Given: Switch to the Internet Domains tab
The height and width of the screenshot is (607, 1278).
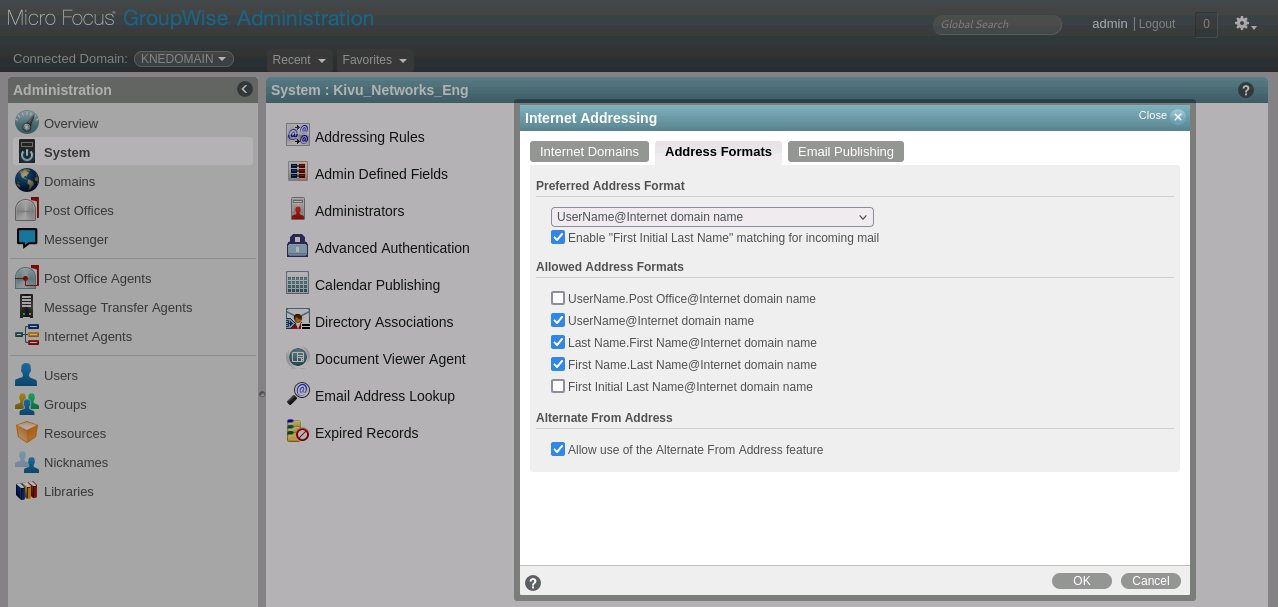Looking at the screenshot, I should [x=589, y=152].
